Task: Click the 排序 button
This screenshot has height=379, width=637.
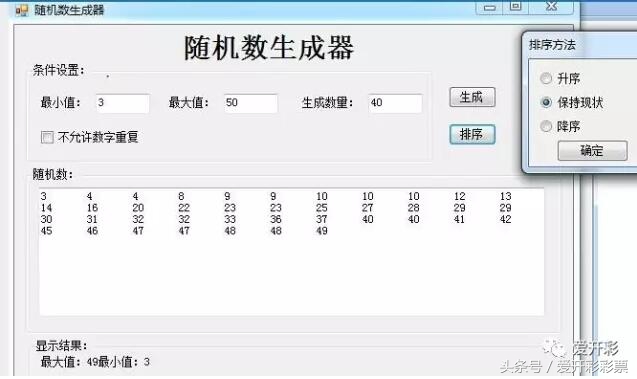Action: point(472,134)
